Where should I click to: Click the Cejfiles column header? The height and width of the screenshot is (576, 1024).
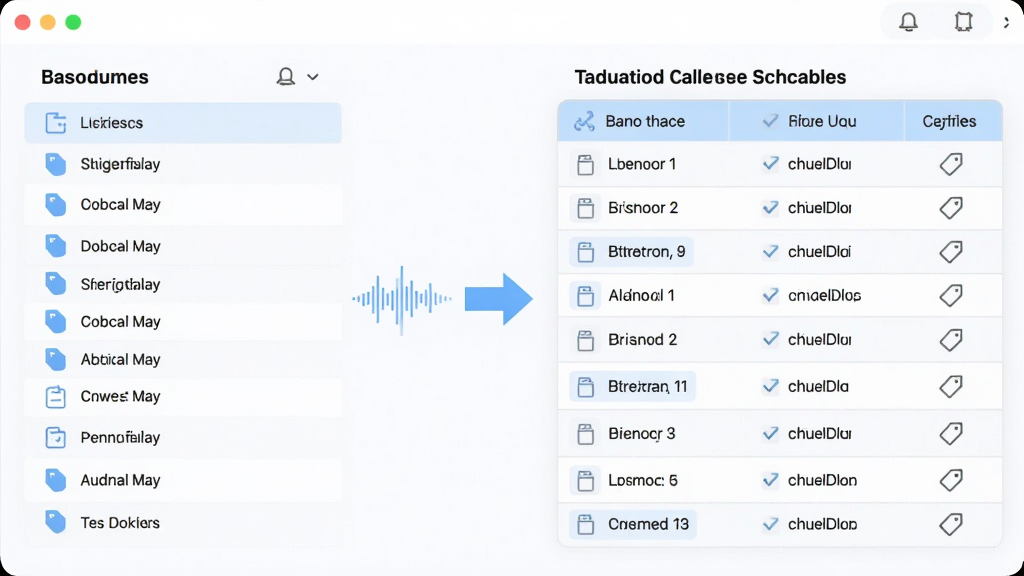[953, 121]
